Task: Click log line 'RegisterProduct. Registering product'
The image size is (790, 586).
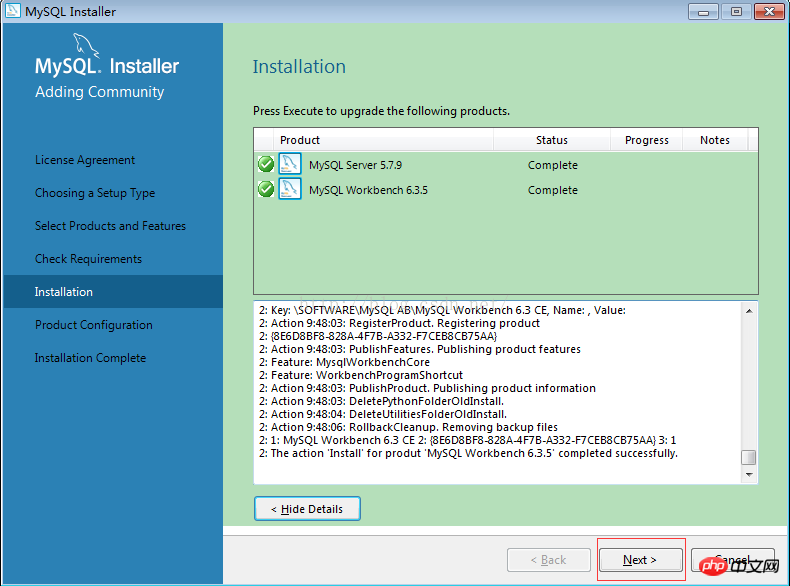Action: tap(400, 323)
